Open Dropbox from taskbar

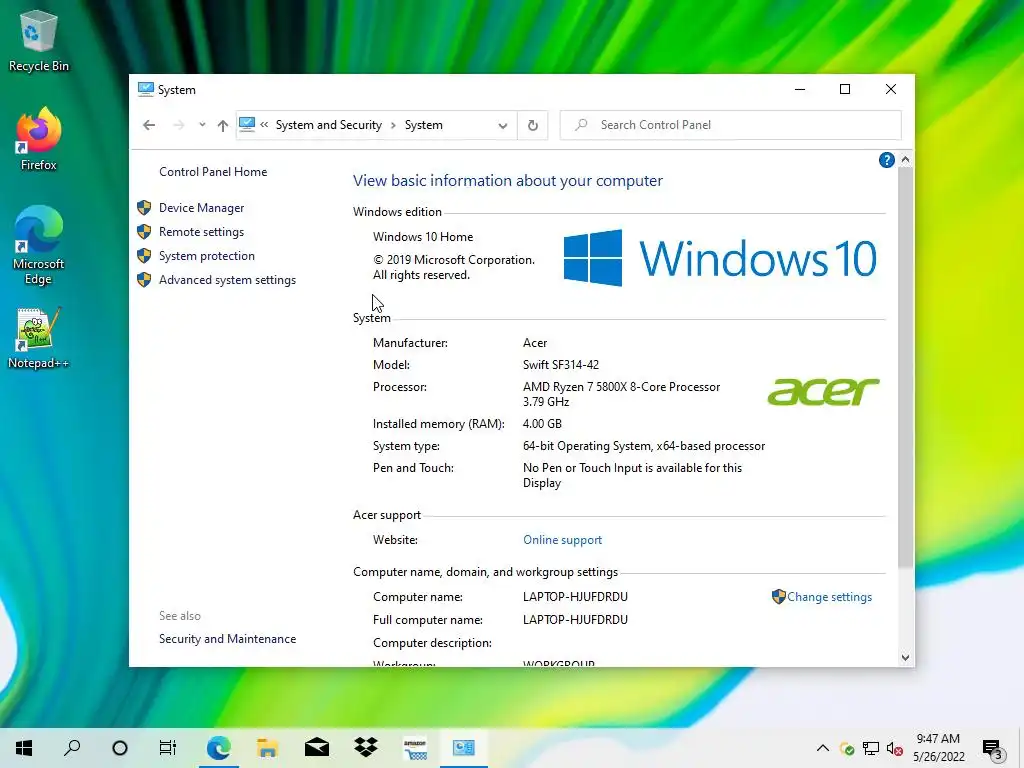366,748
